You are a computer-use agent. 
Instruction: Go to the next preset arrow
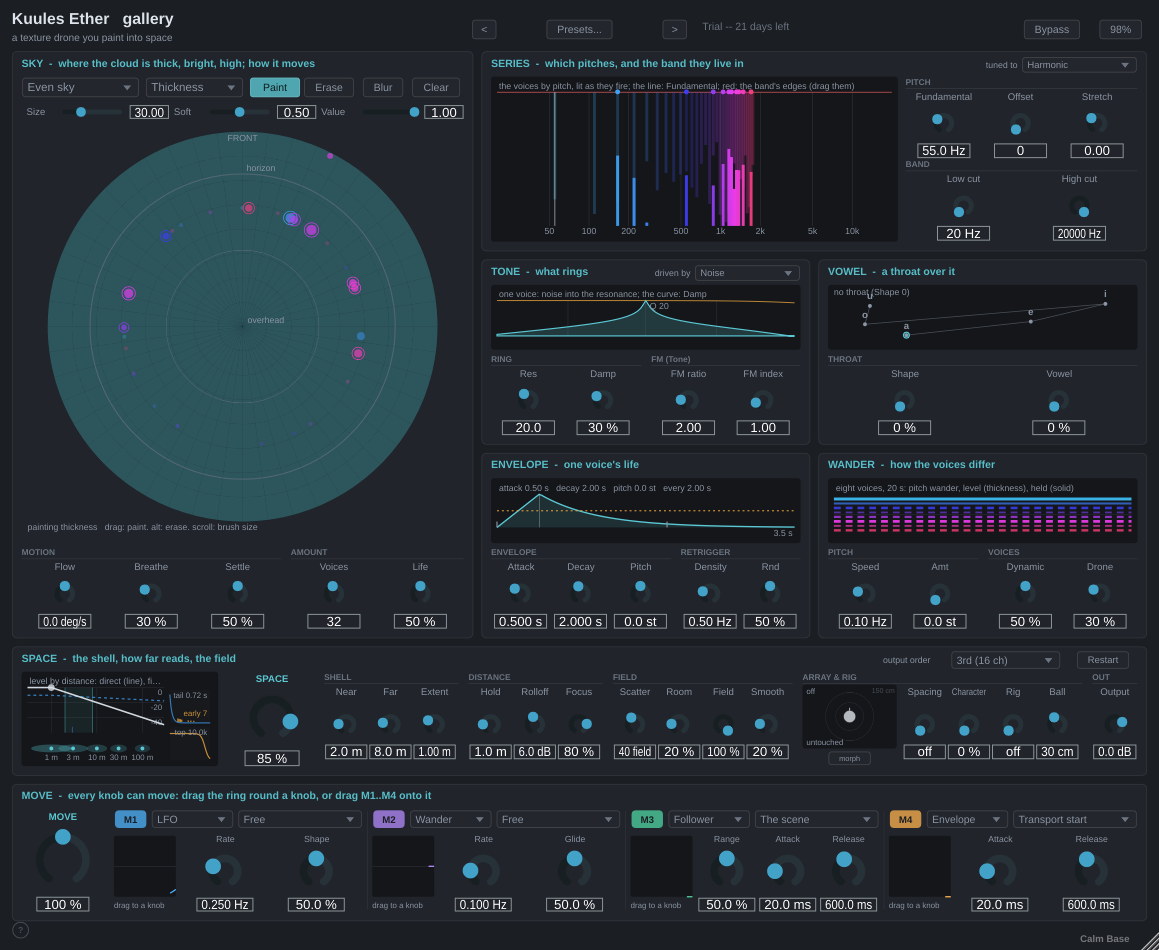tap(674, 30)
